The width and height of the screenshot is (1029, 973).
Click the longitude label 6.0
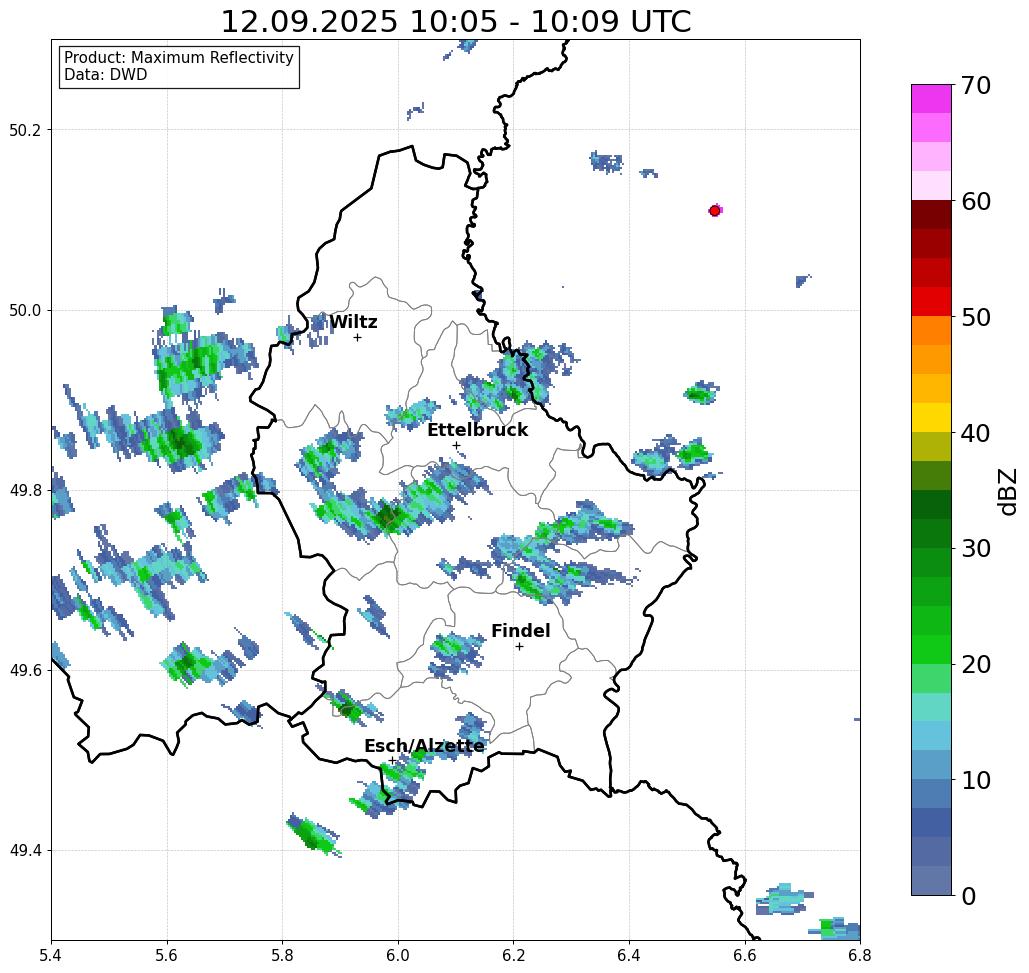click(398, 955)
